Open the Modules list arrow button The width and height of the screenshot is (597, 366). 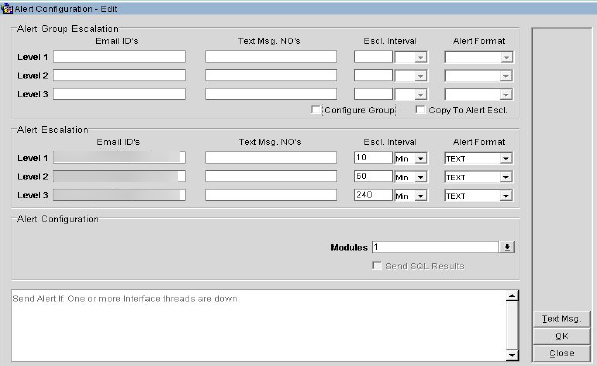coord(507,247)
